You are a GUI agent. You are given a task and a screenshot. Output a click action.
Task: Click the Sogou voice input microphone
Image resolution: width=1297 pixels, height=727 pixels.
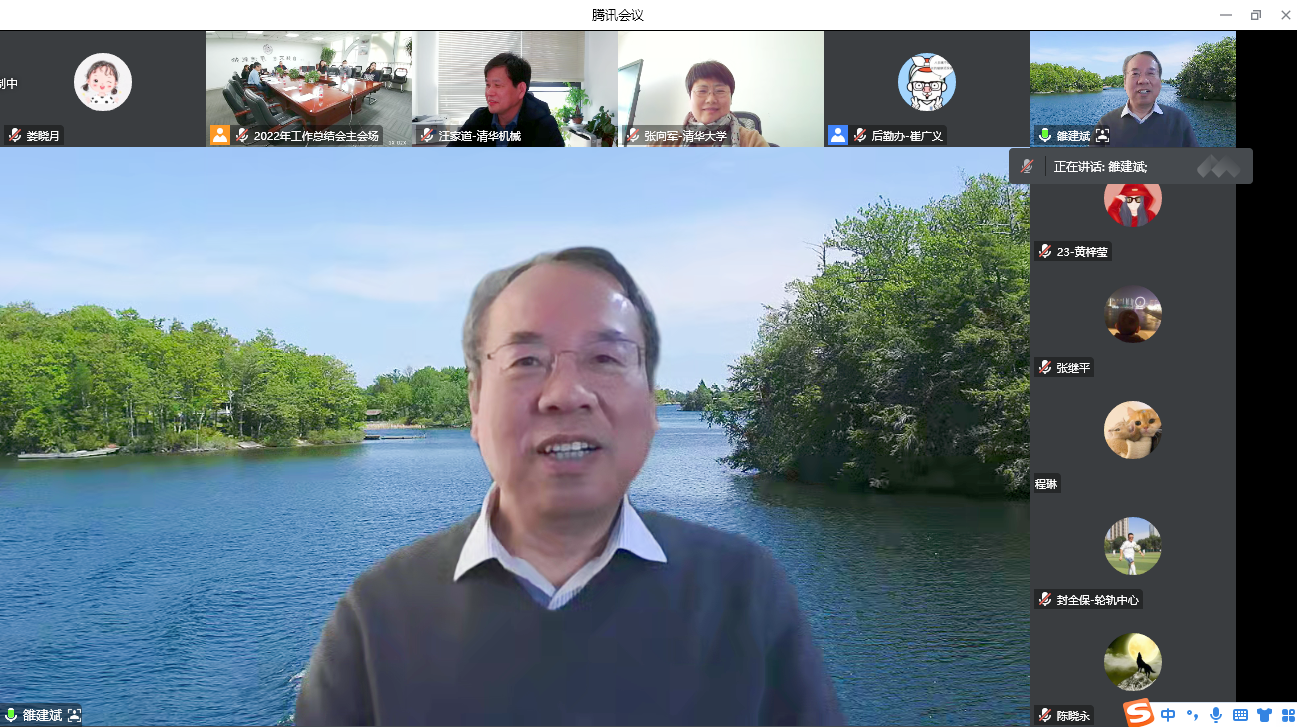click(x=1216, y=715)
